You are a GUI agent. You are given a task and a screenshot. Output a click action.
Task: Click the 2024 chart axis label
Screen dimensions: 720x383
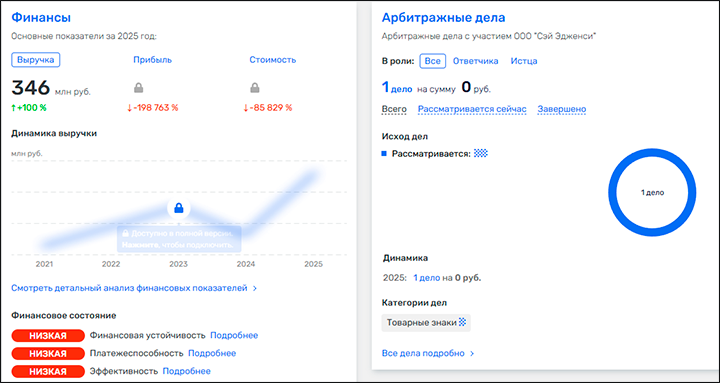[x=246, y=264]
